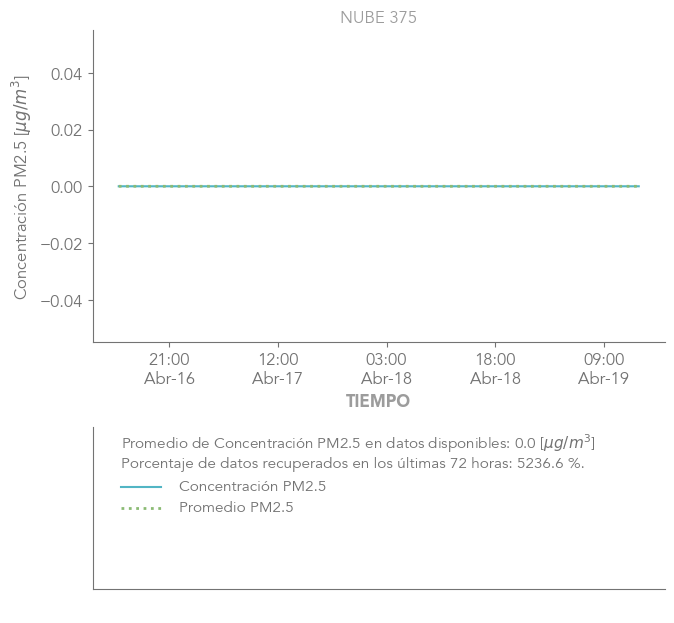674x623 pixels.
Task: Click the Promedio PM2.5 legend label
Action: coord(236,508)
